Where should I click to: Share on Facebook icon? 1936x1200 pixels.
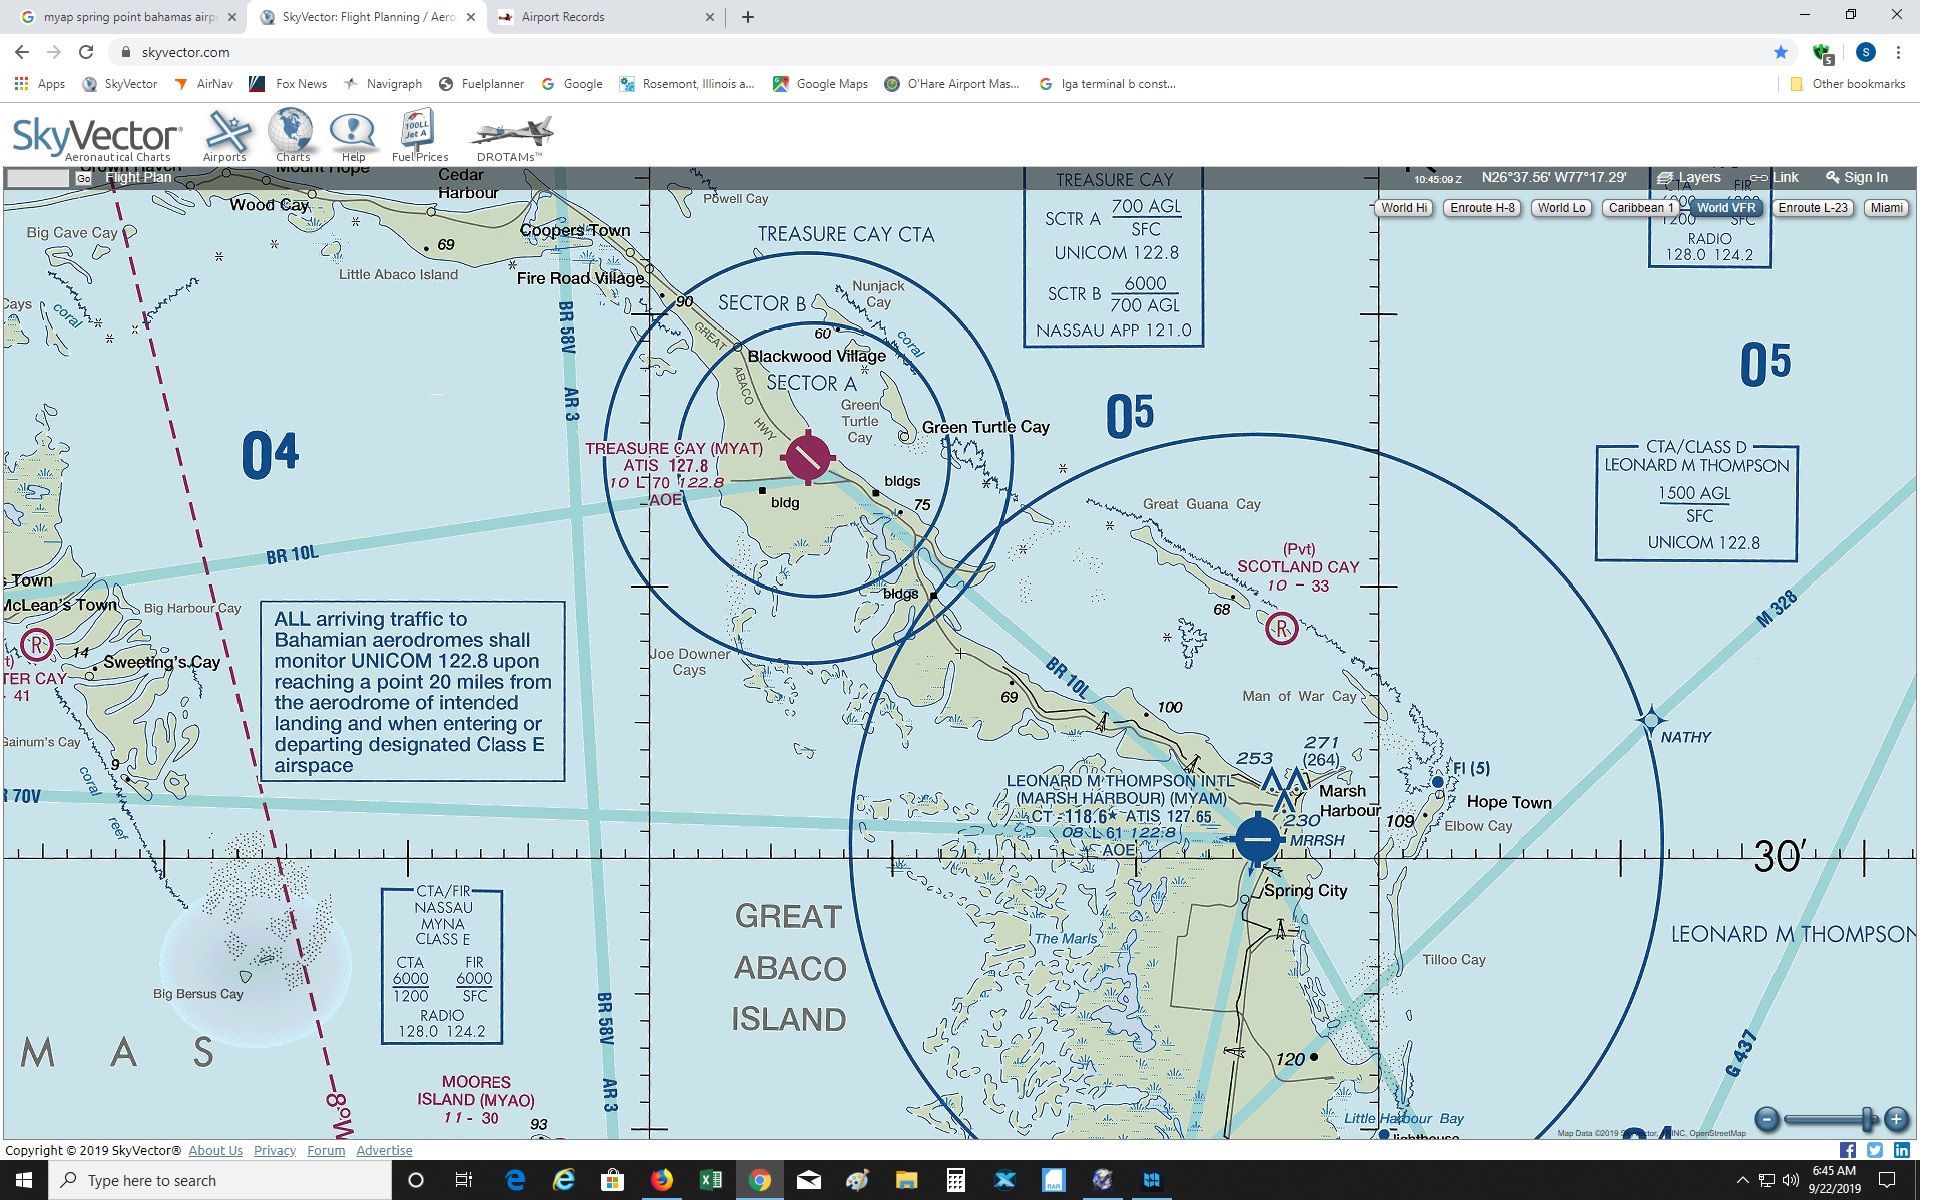(1847, 1150)
